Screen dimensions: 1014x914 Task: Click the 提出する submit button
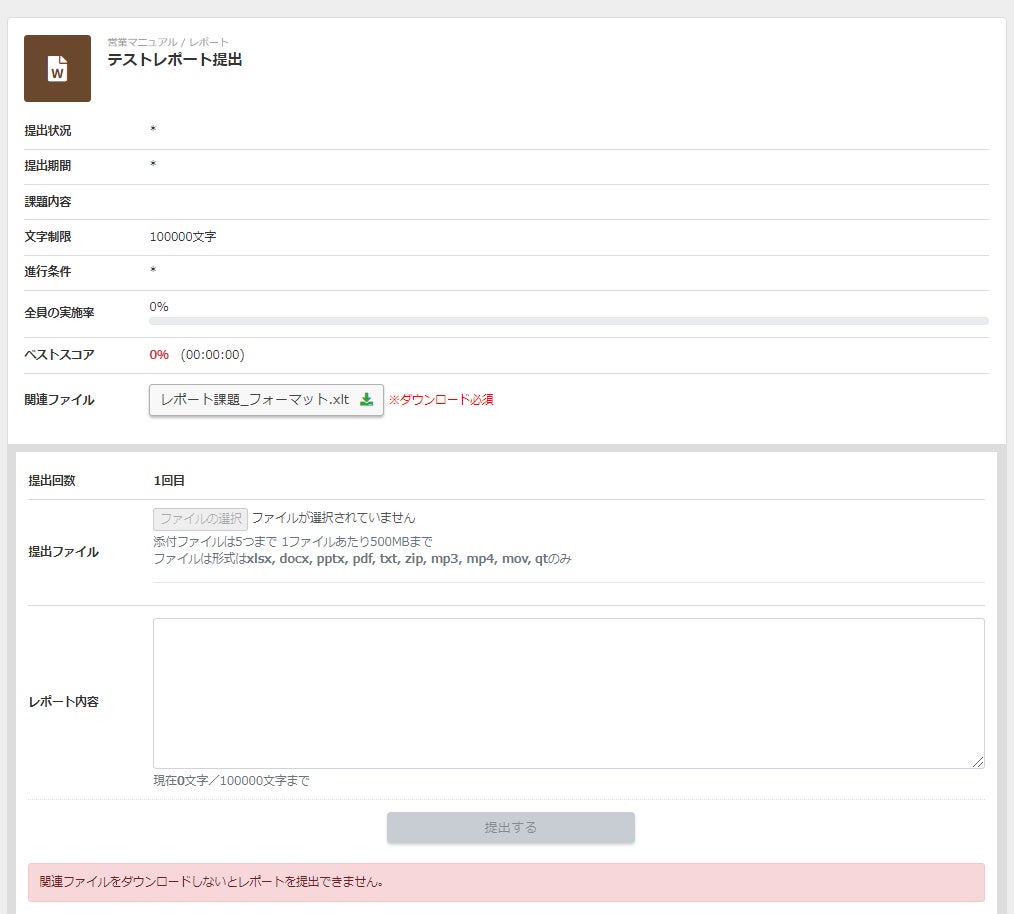tap(511, 827)
